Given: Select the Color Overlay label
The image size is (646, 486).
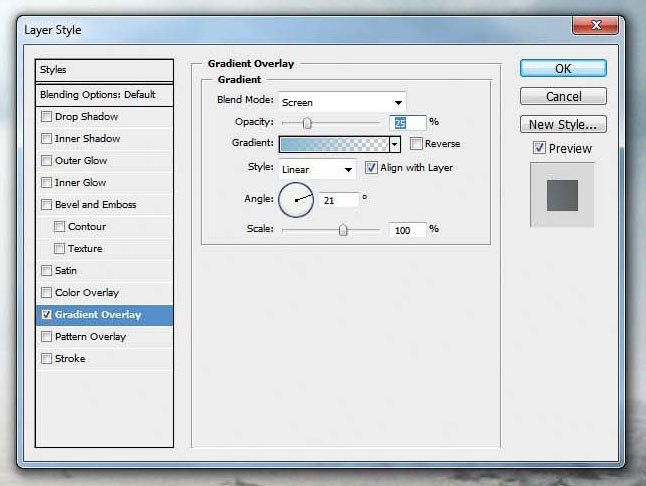Looking at the screenshot, I should click(x=87, y=293).
